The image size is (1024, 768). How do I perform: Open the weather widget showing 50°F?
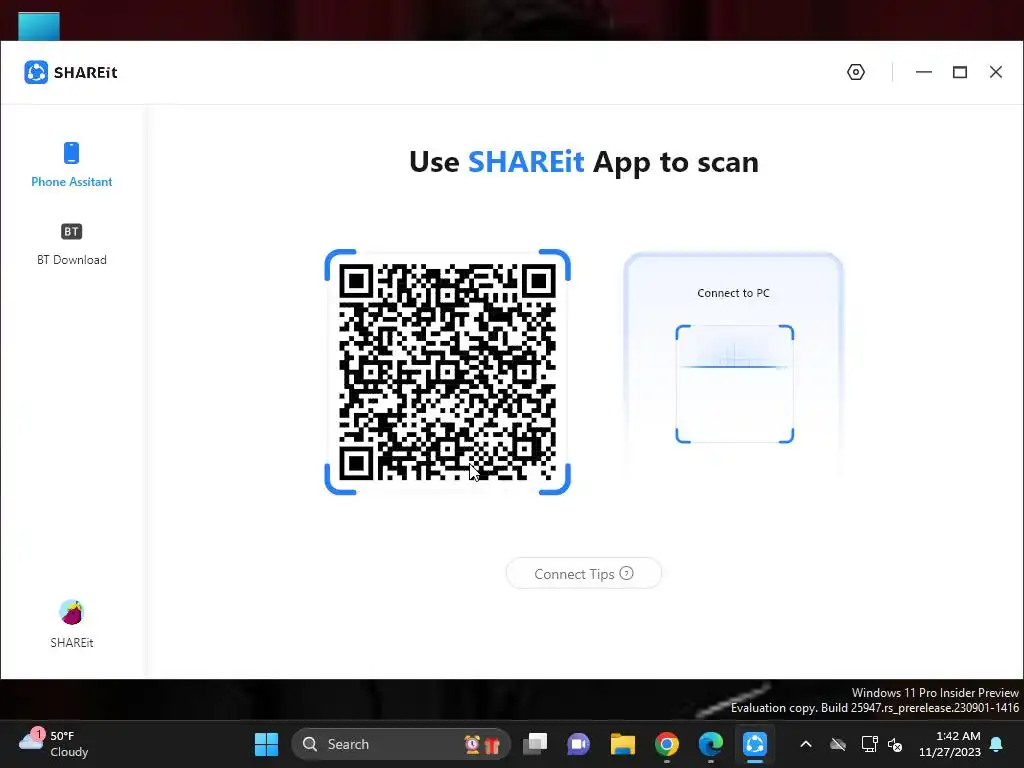coord(55,744)
